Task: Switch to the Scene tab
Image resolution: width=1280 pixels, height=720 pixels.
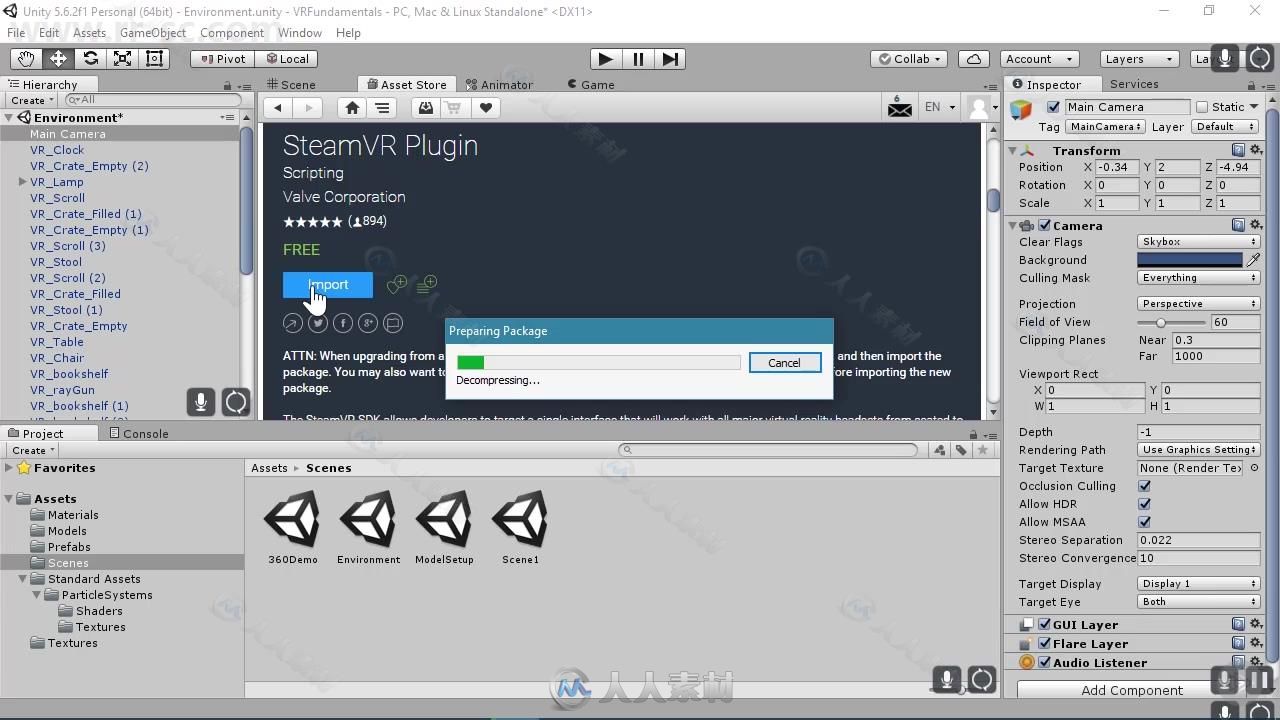Action: (291, 85)
